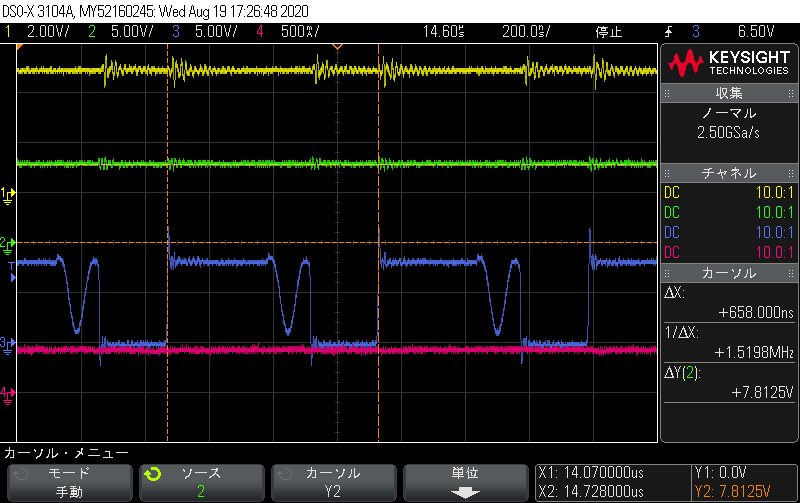Click channel 1 ground marker on left edge

pyautogui.click(x=8, y=195)
